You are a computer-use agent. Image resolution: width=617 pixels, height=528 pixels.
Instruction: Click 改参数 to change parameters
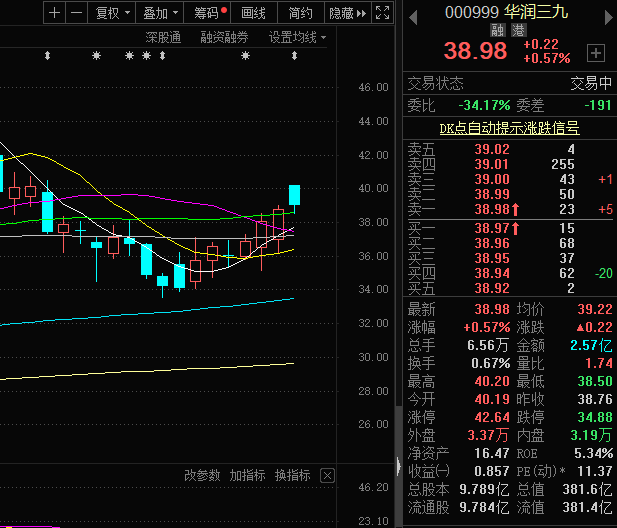[202, 475]
